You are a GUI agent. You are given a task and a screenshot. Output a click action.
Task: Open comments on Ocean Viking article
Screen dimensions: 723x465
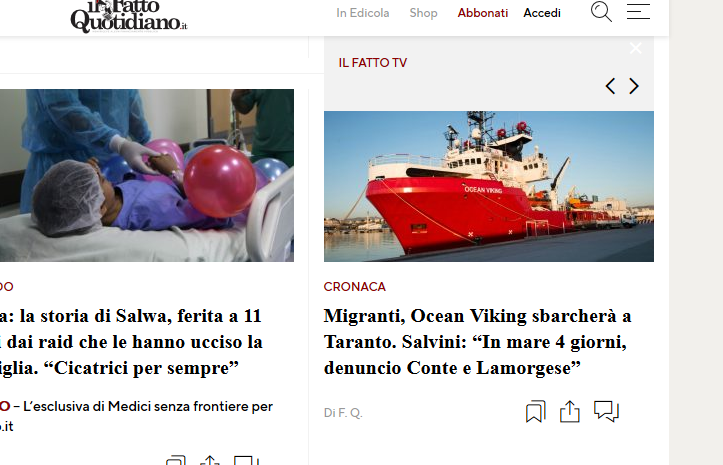(606, 411)
